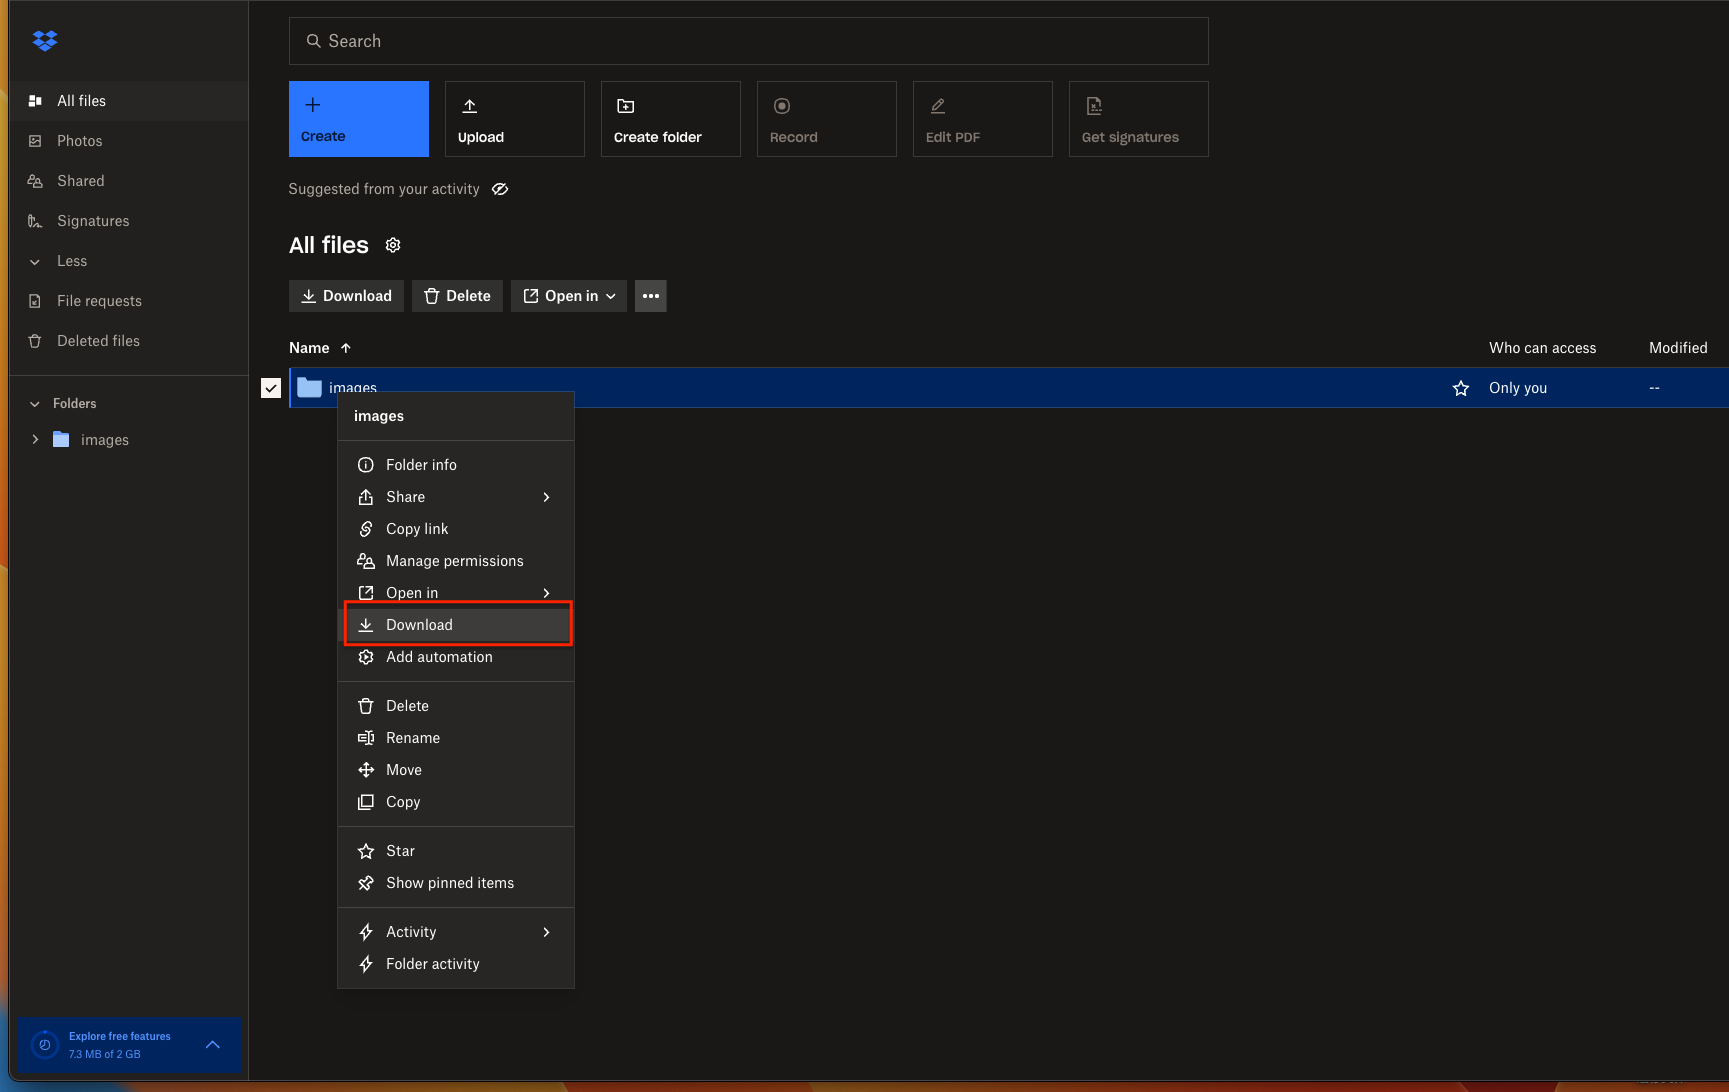Uncheck the images folder checkbox
The width and height of the screenshot is (1729, 1092).
coord(271,388)
